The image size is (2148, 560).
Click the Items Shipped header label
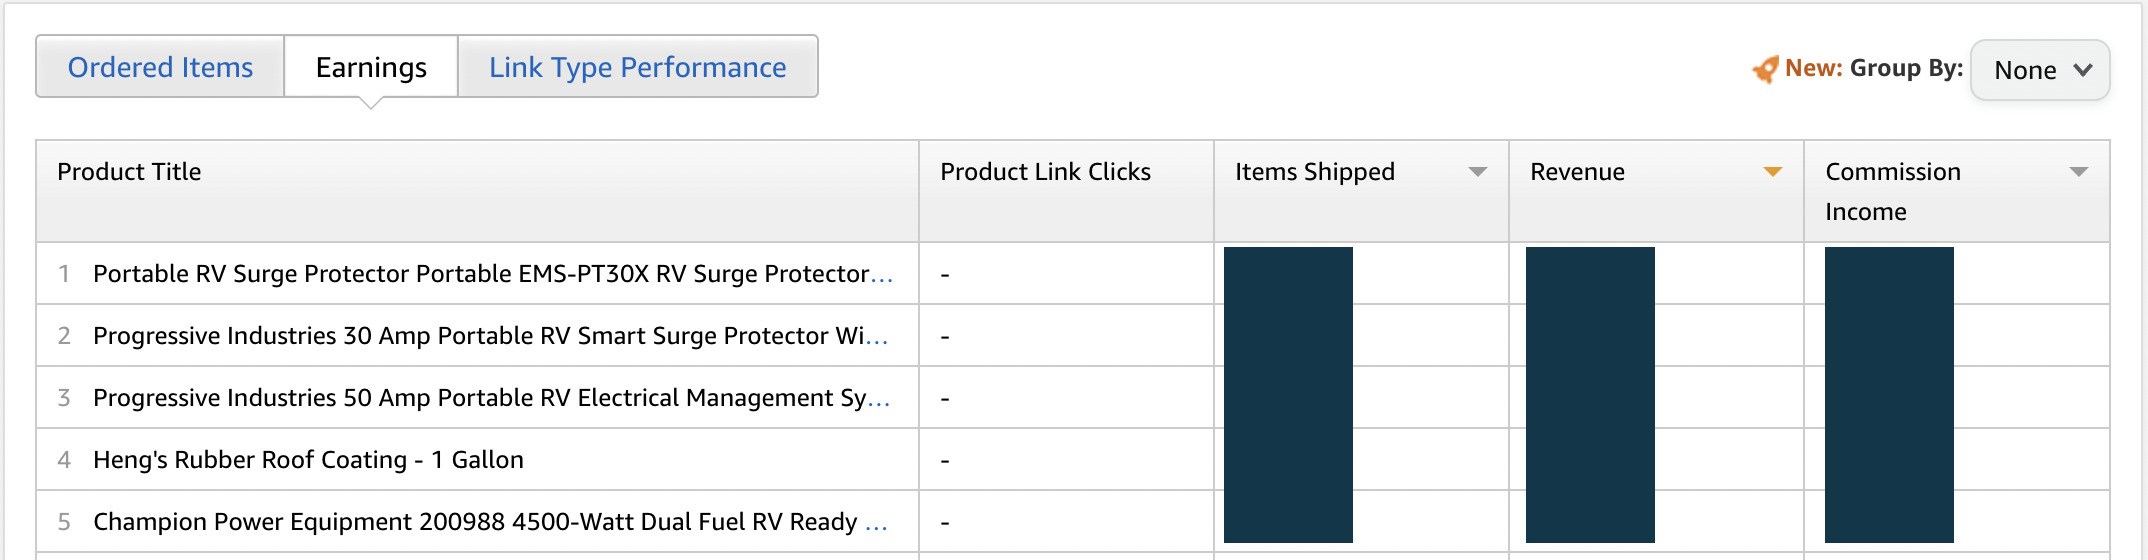[1314, 172]
